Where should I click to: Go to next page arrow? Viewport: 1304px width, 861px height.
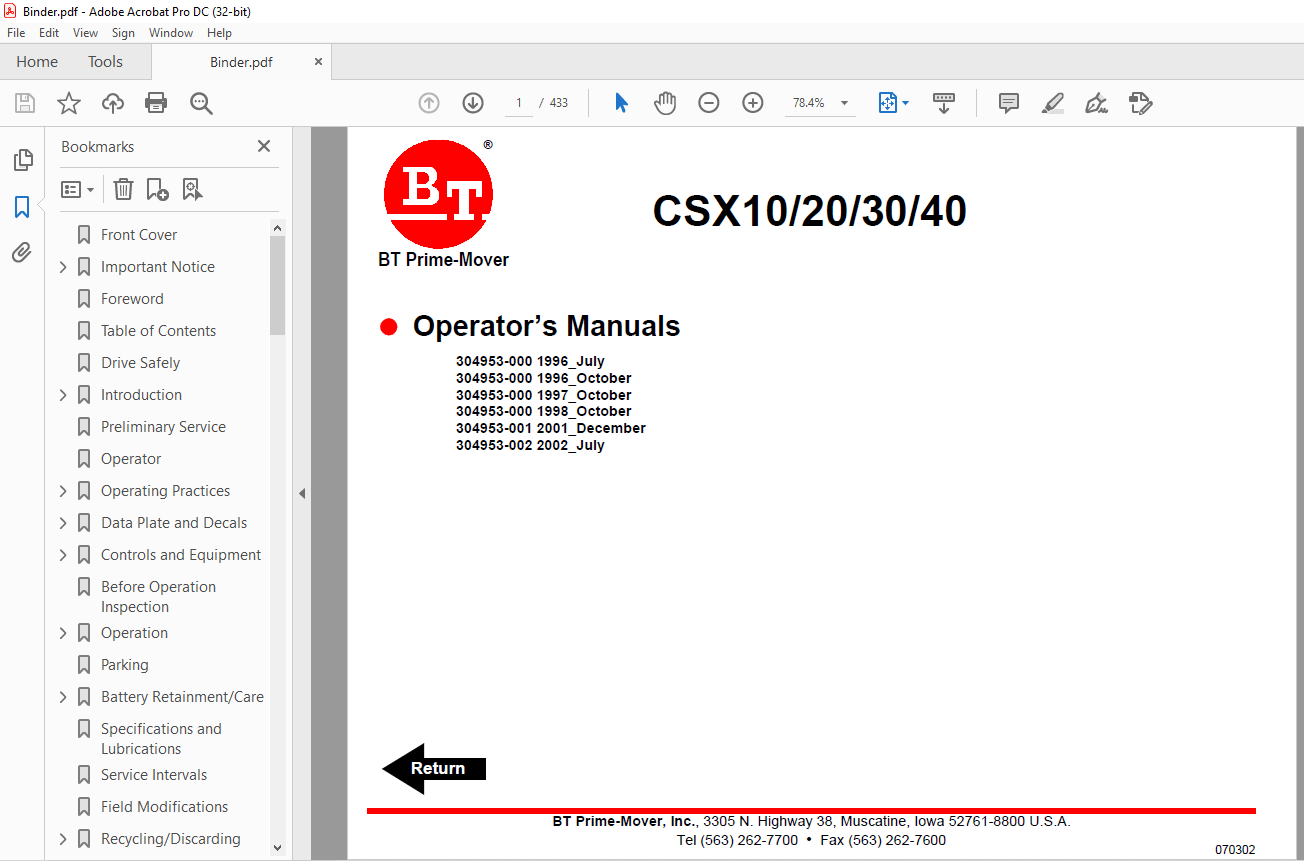pos(473,103)
